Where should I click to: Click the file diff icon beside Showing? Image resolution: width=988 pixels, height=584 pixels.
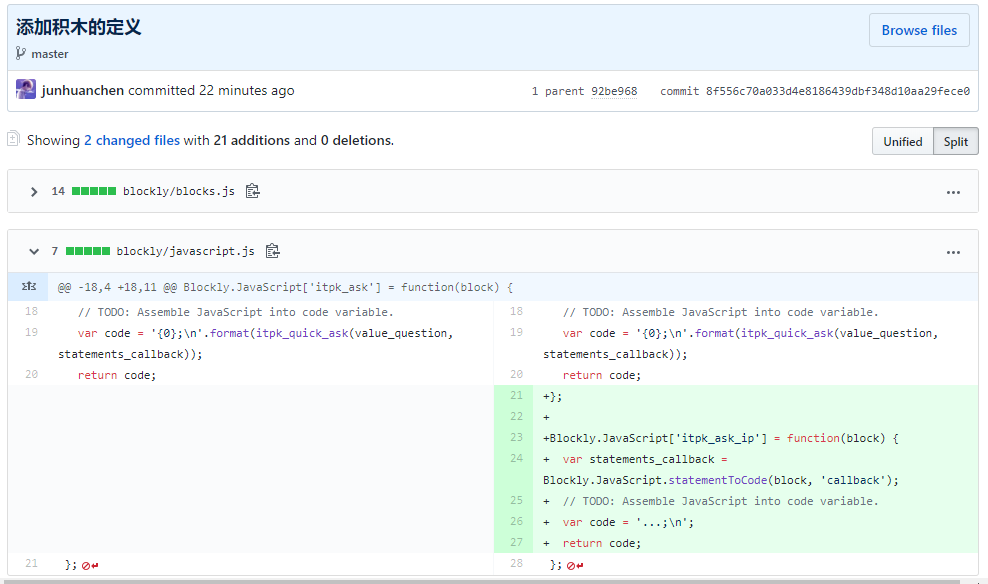[13, 139]
